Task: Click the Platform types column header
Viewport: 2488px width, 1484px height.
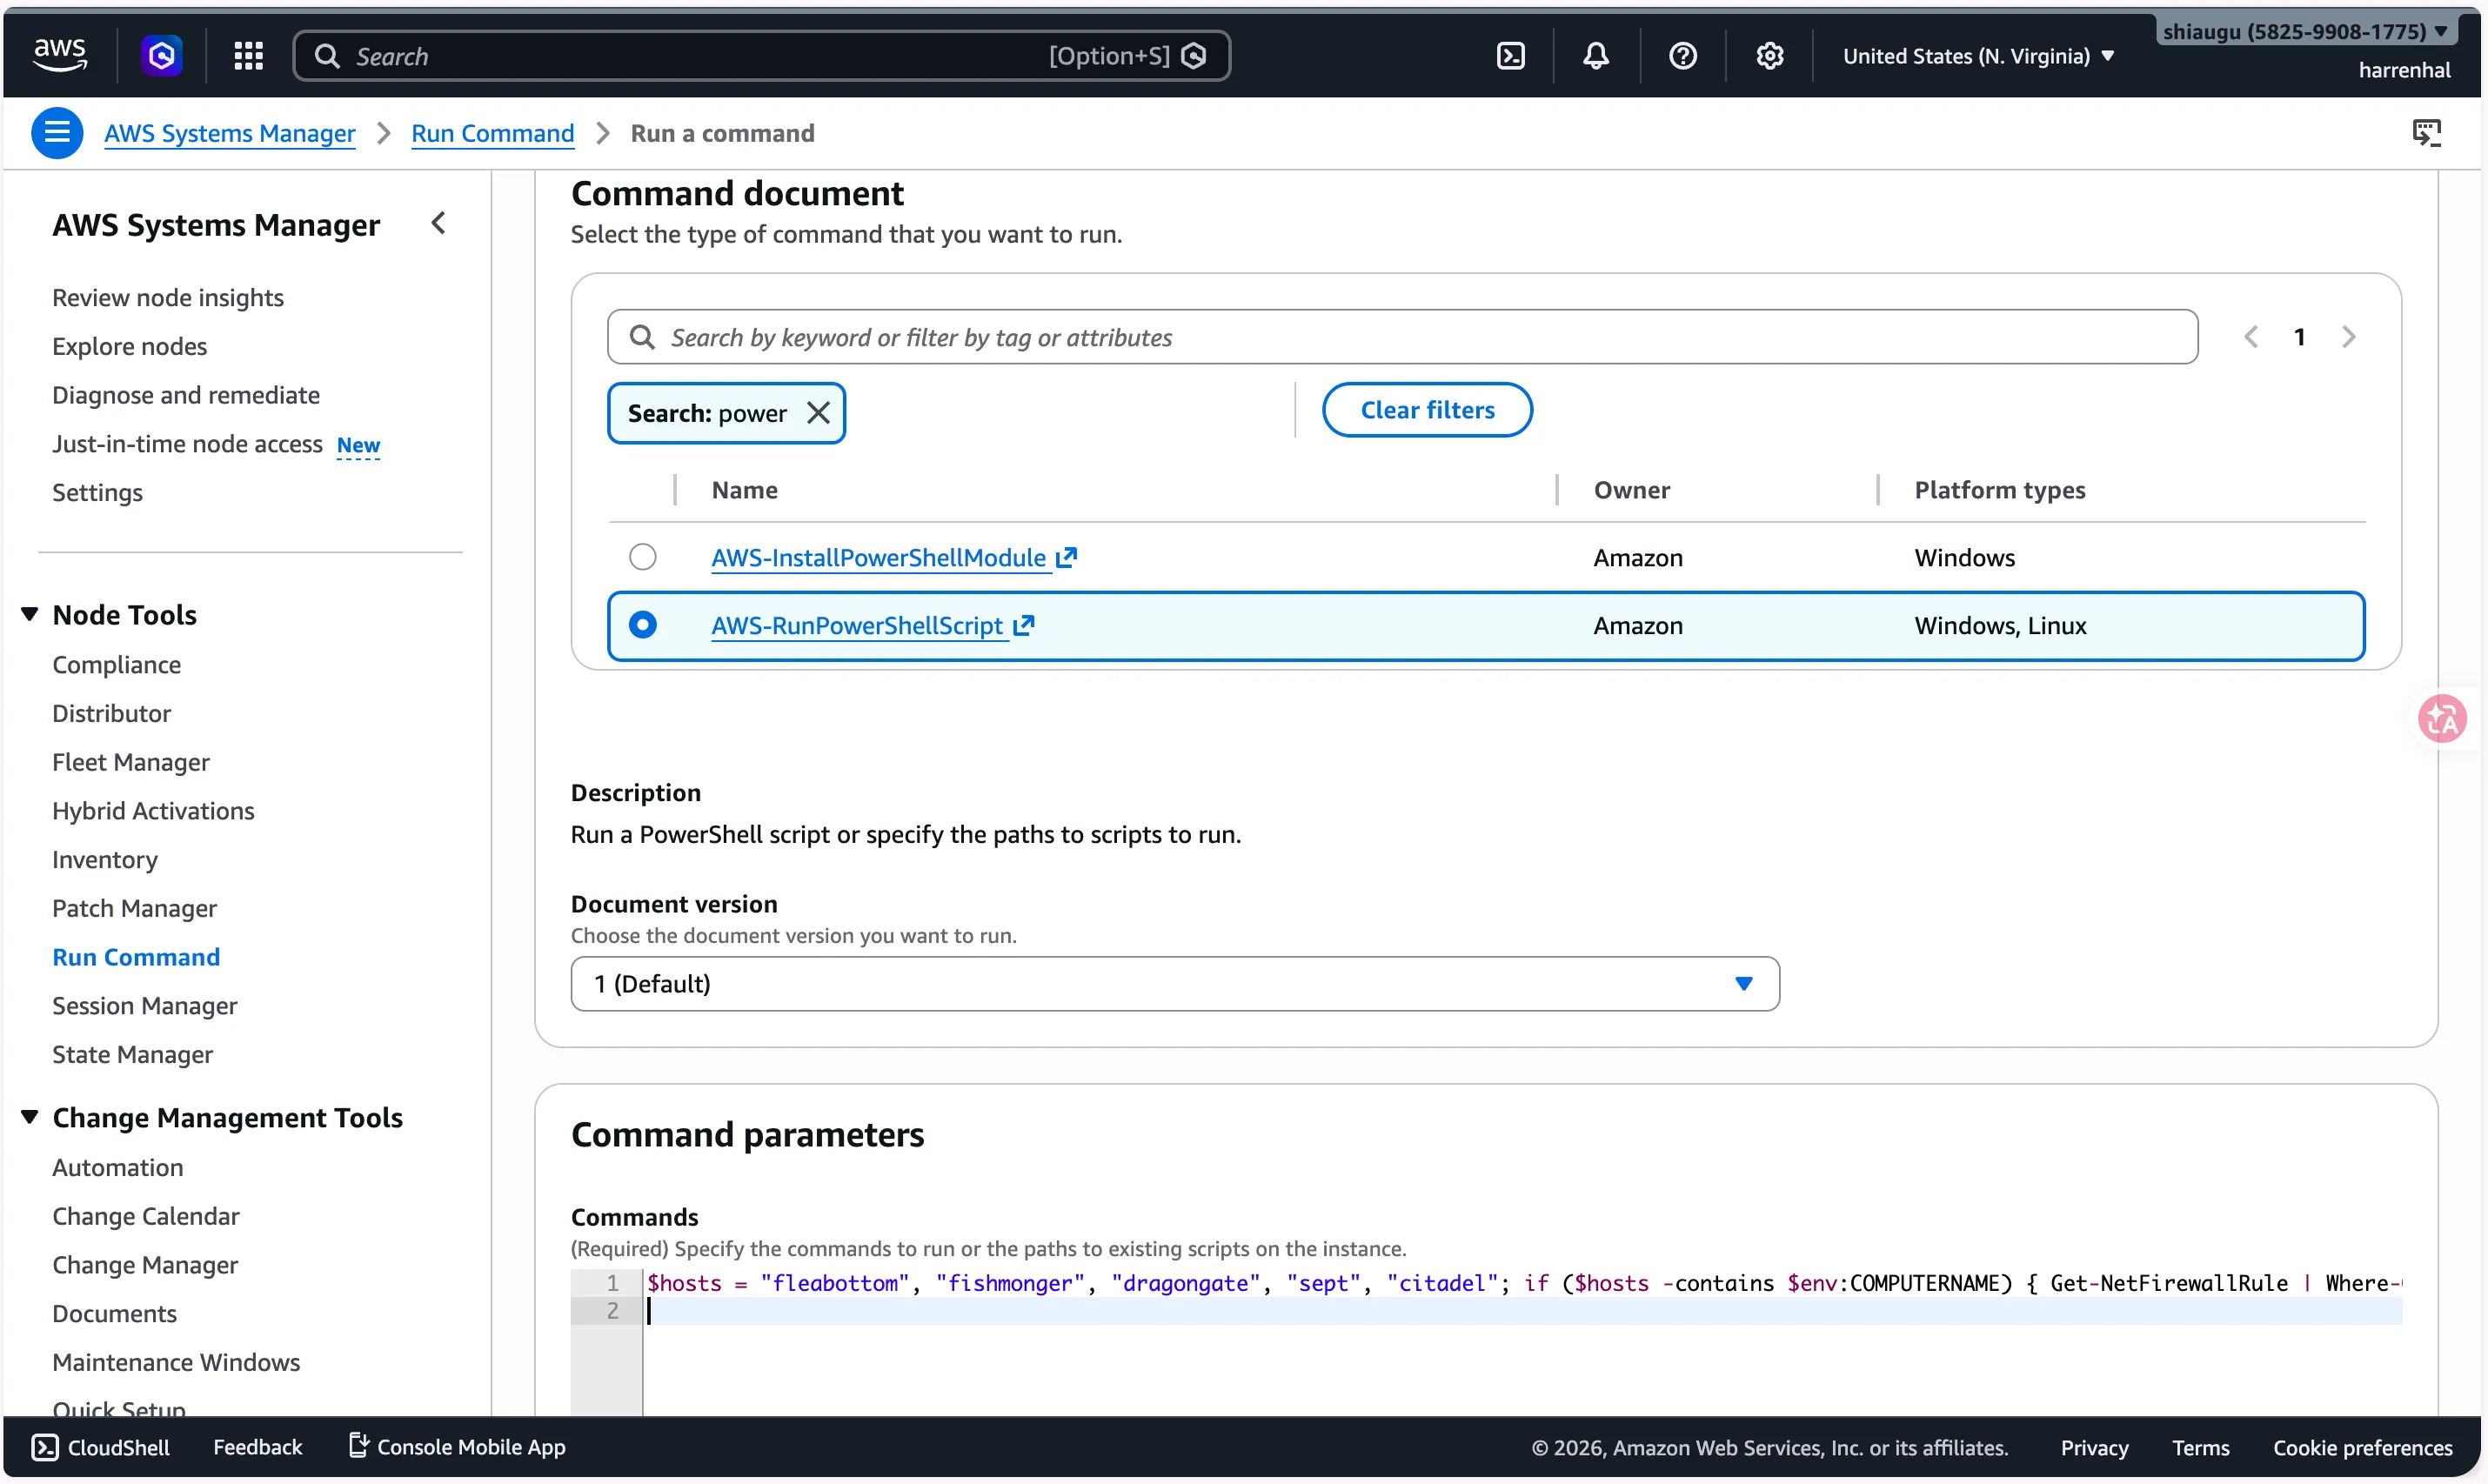Action: pyautogui.click(x=1999, y=490)
